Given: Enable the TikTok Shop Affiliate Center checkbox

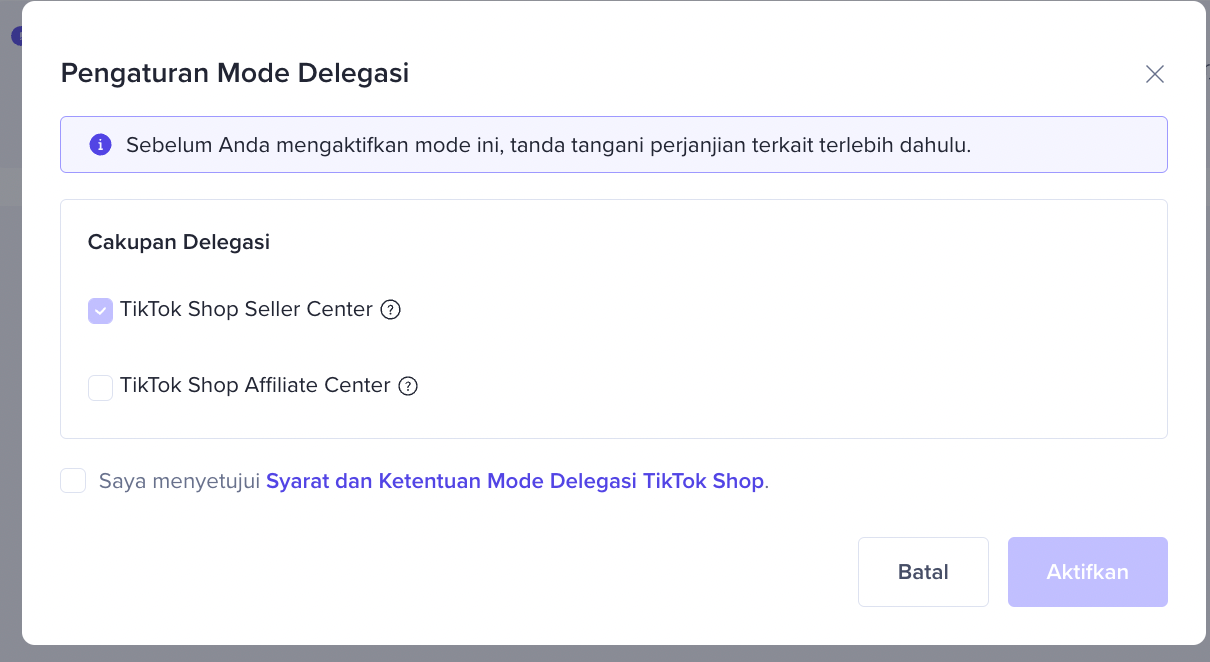Looking at the screenshot, I should 100,387.
